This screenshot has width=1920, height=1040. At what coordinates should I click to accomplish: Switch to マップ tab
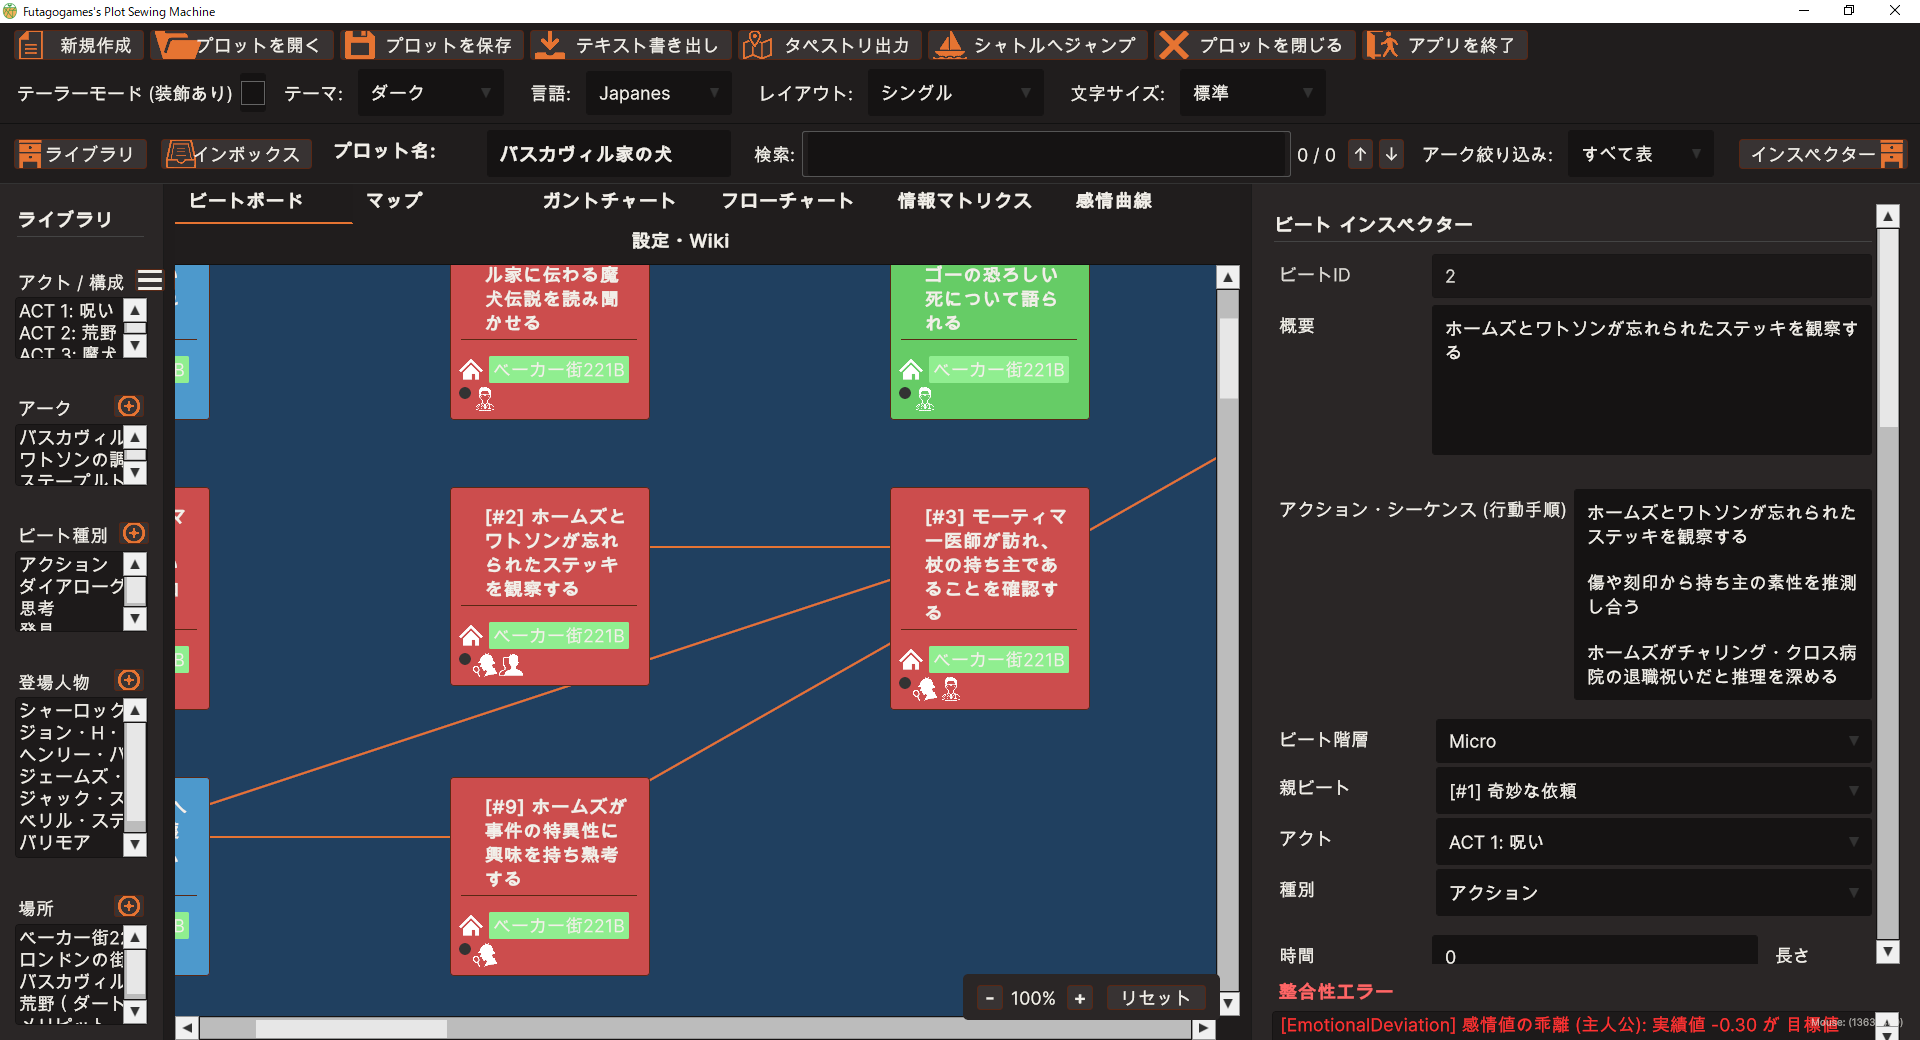(394, 200)
